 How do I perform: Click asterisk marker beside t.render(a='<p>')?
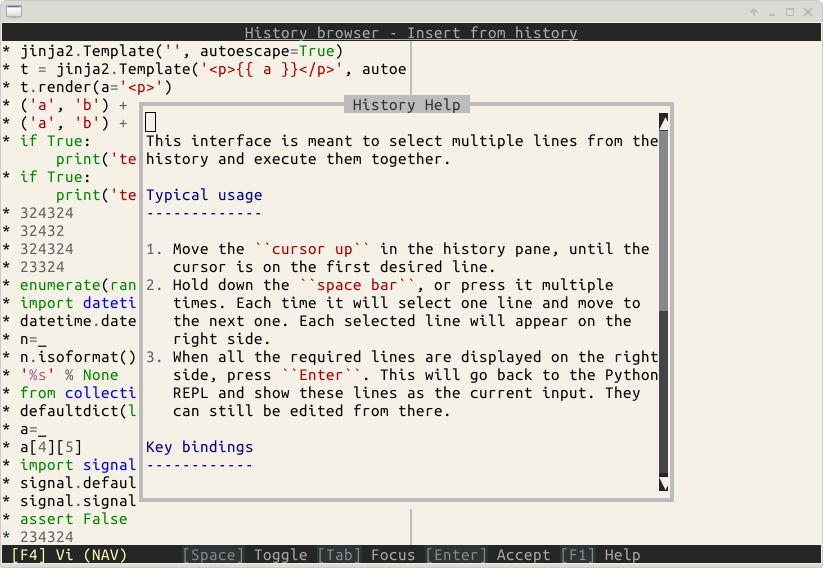coord(6,87)
